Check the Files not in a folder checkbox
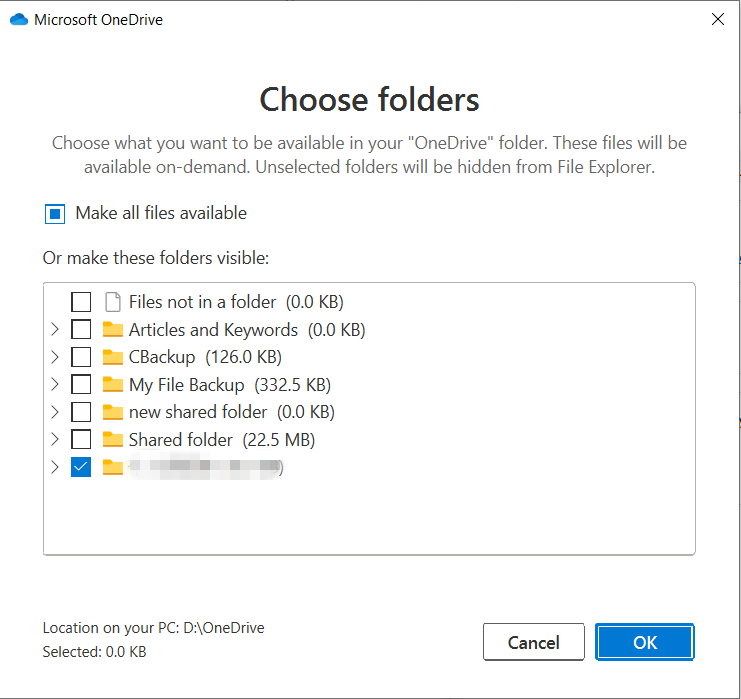The width and height of the screenshot is (741, 699). pyautogui.click(x=81, y=302)
